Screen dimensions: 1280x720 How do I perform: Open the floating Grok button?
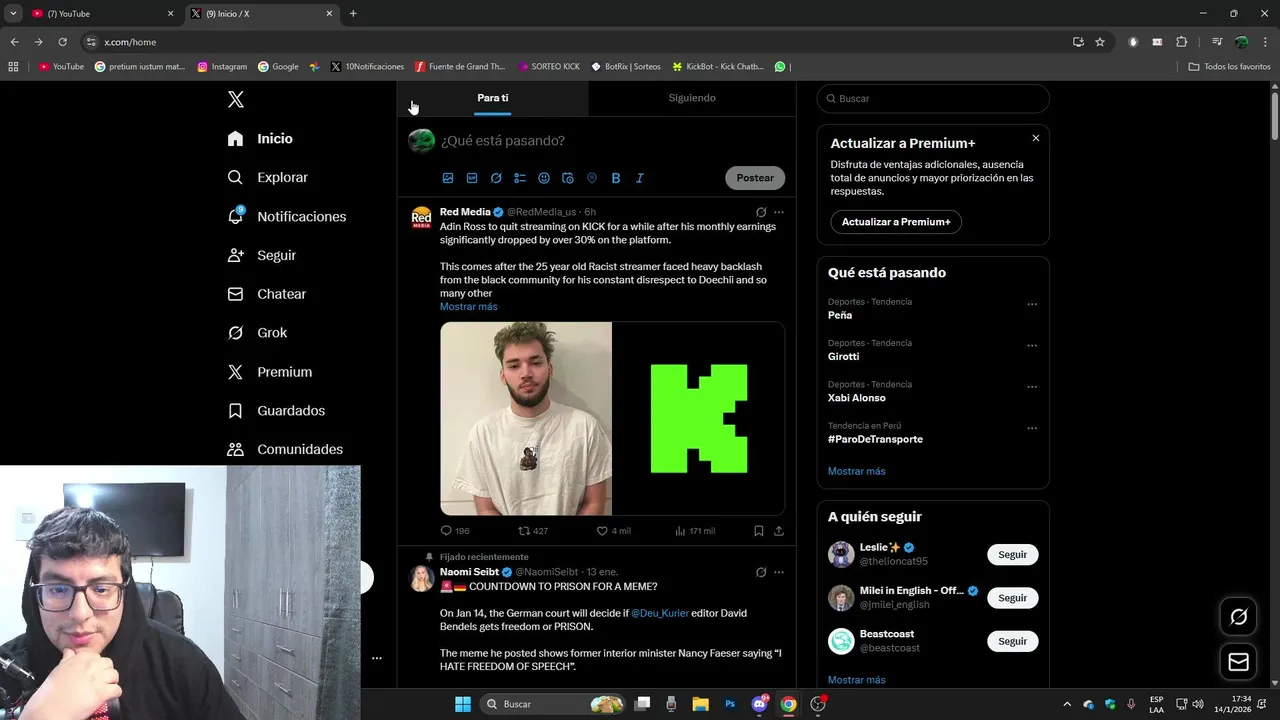tap(1238, 617)
